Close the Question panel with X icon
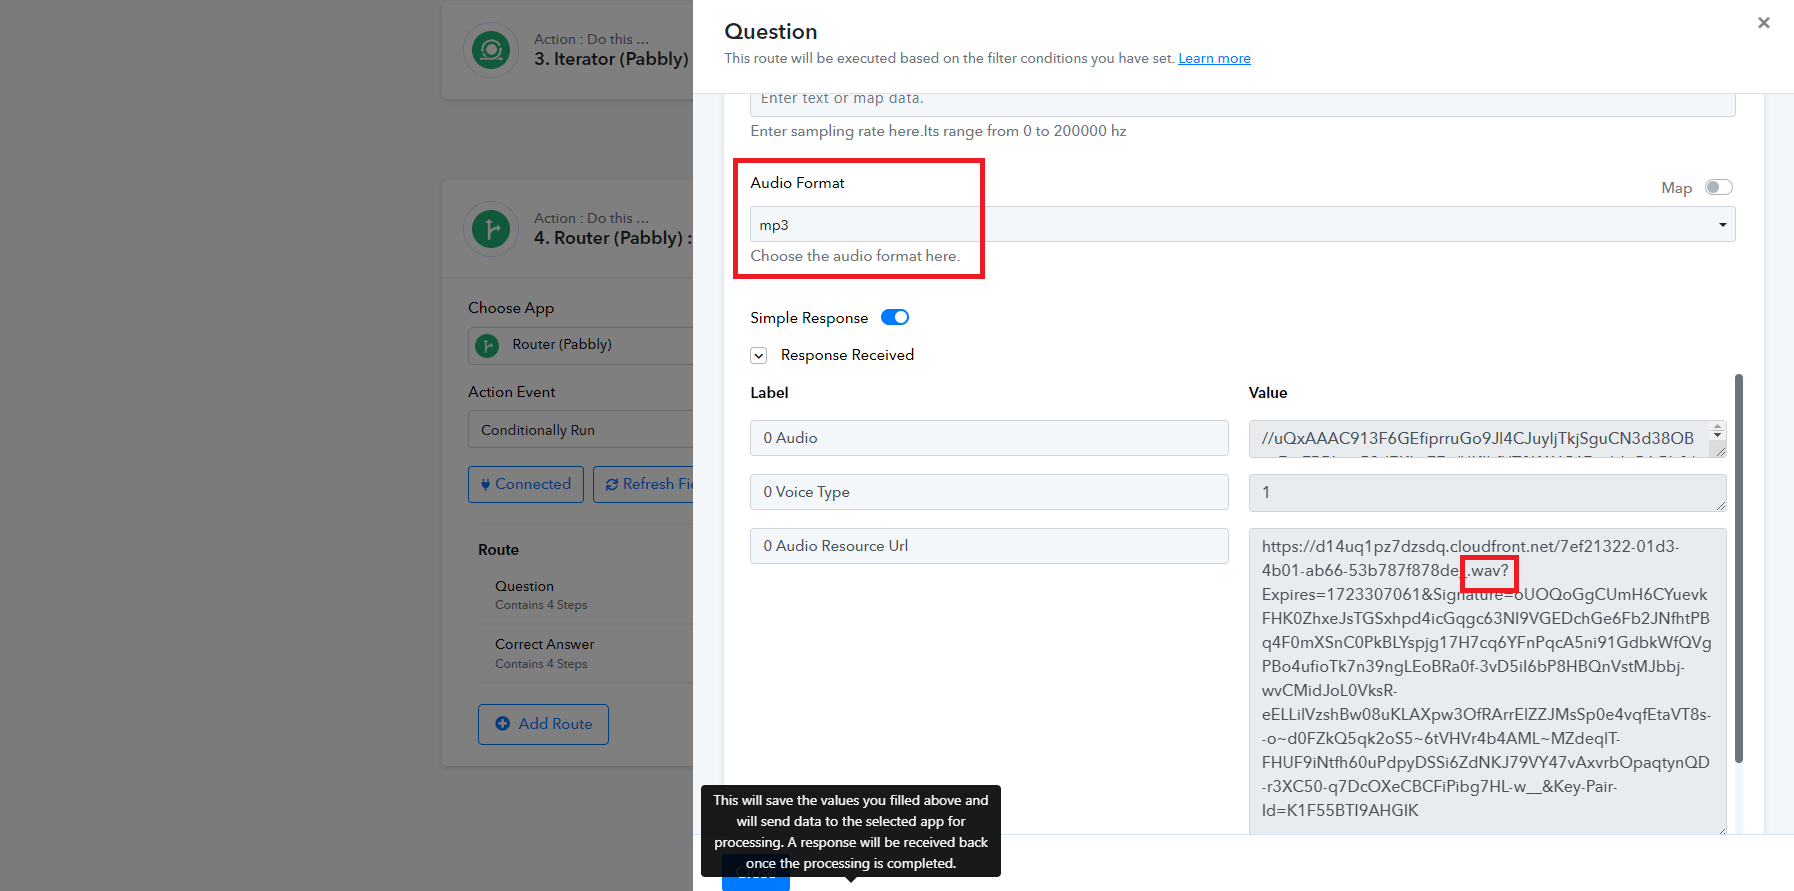The image size is (1794, 891). 1763,23
